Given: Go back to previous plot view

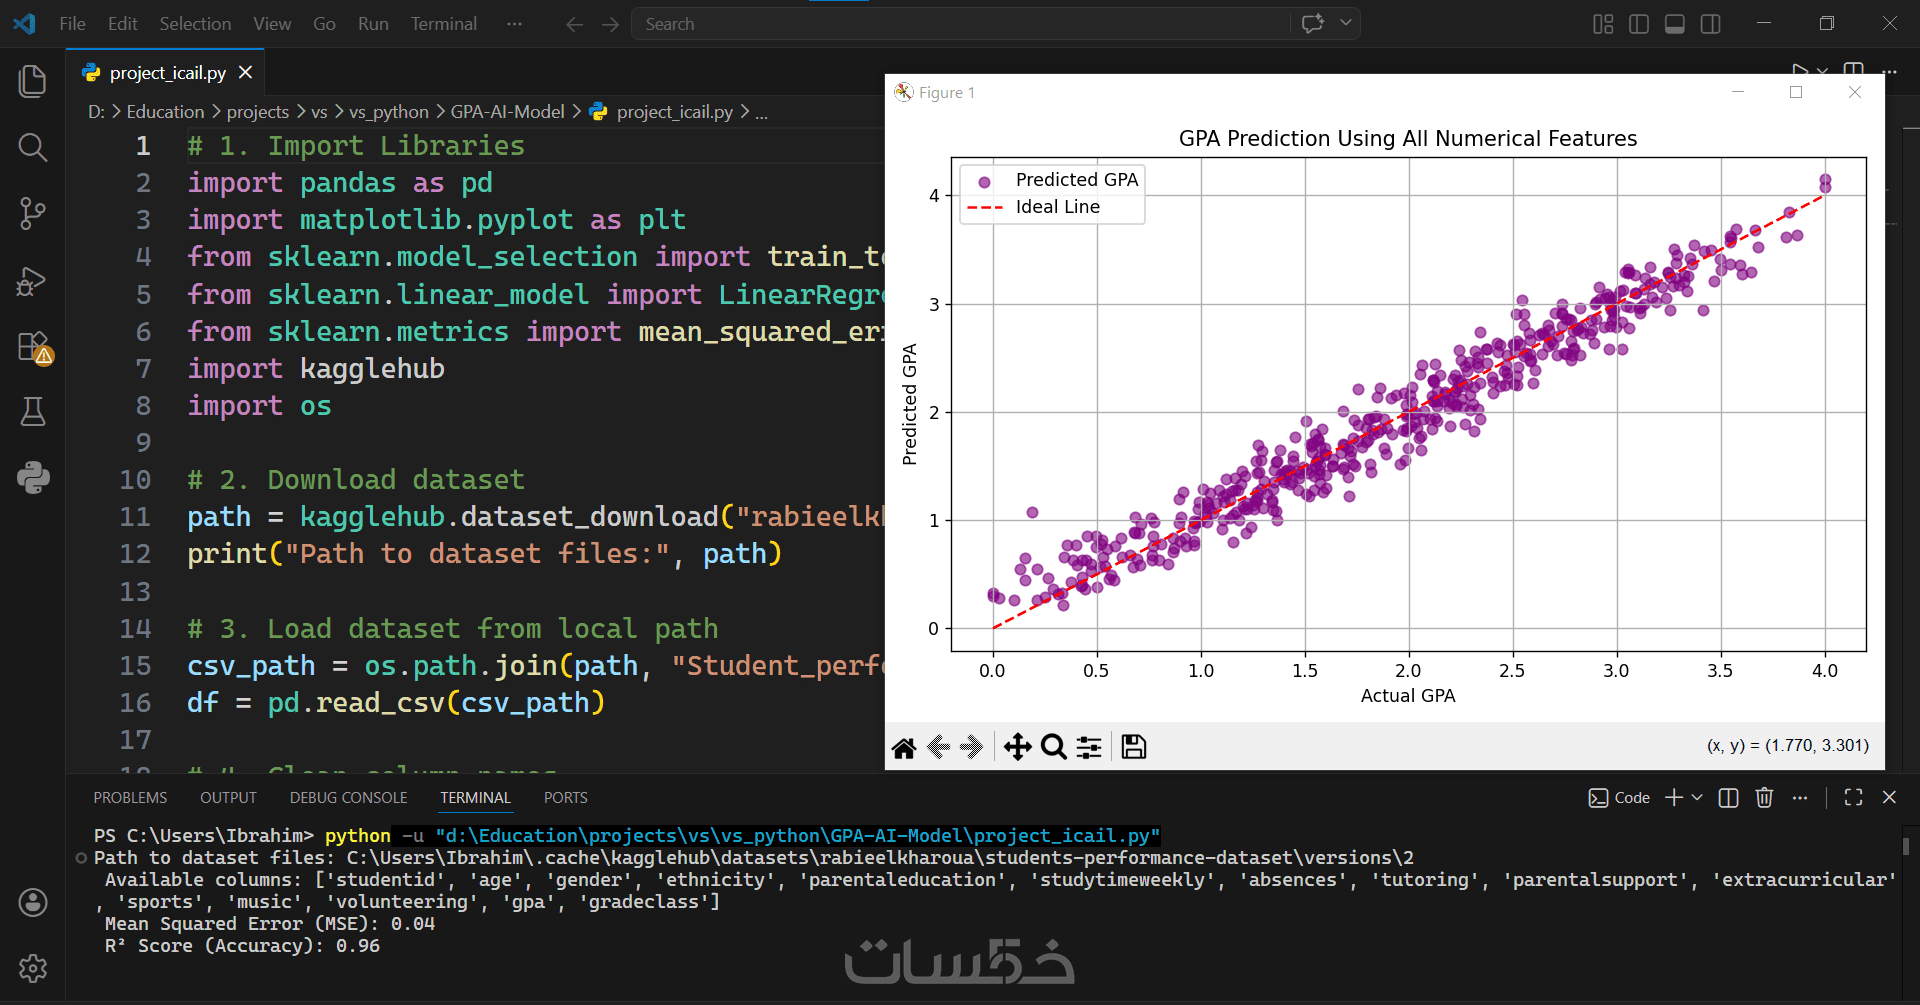Looking at the screenshot, I should click(939, 747).
